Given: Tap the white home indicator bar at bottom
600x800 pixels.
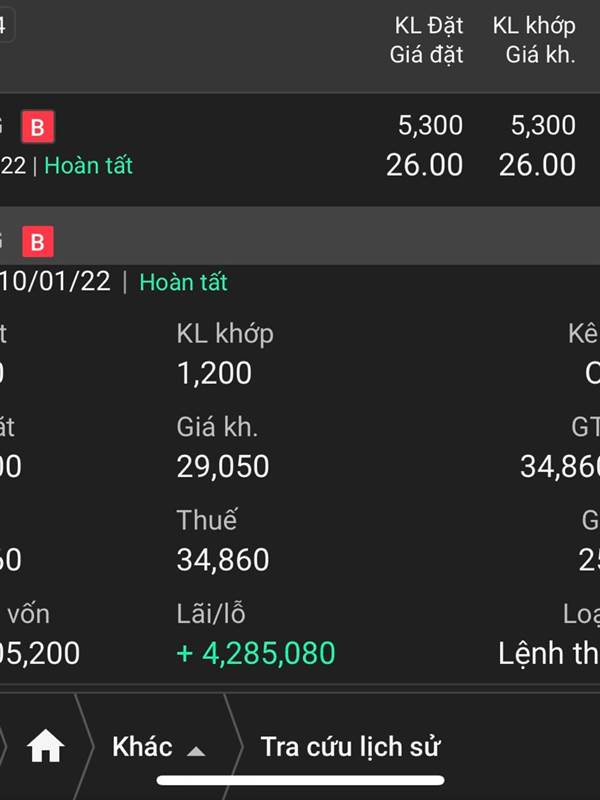Looking at the screenshot, I should (x=301, y=780).
